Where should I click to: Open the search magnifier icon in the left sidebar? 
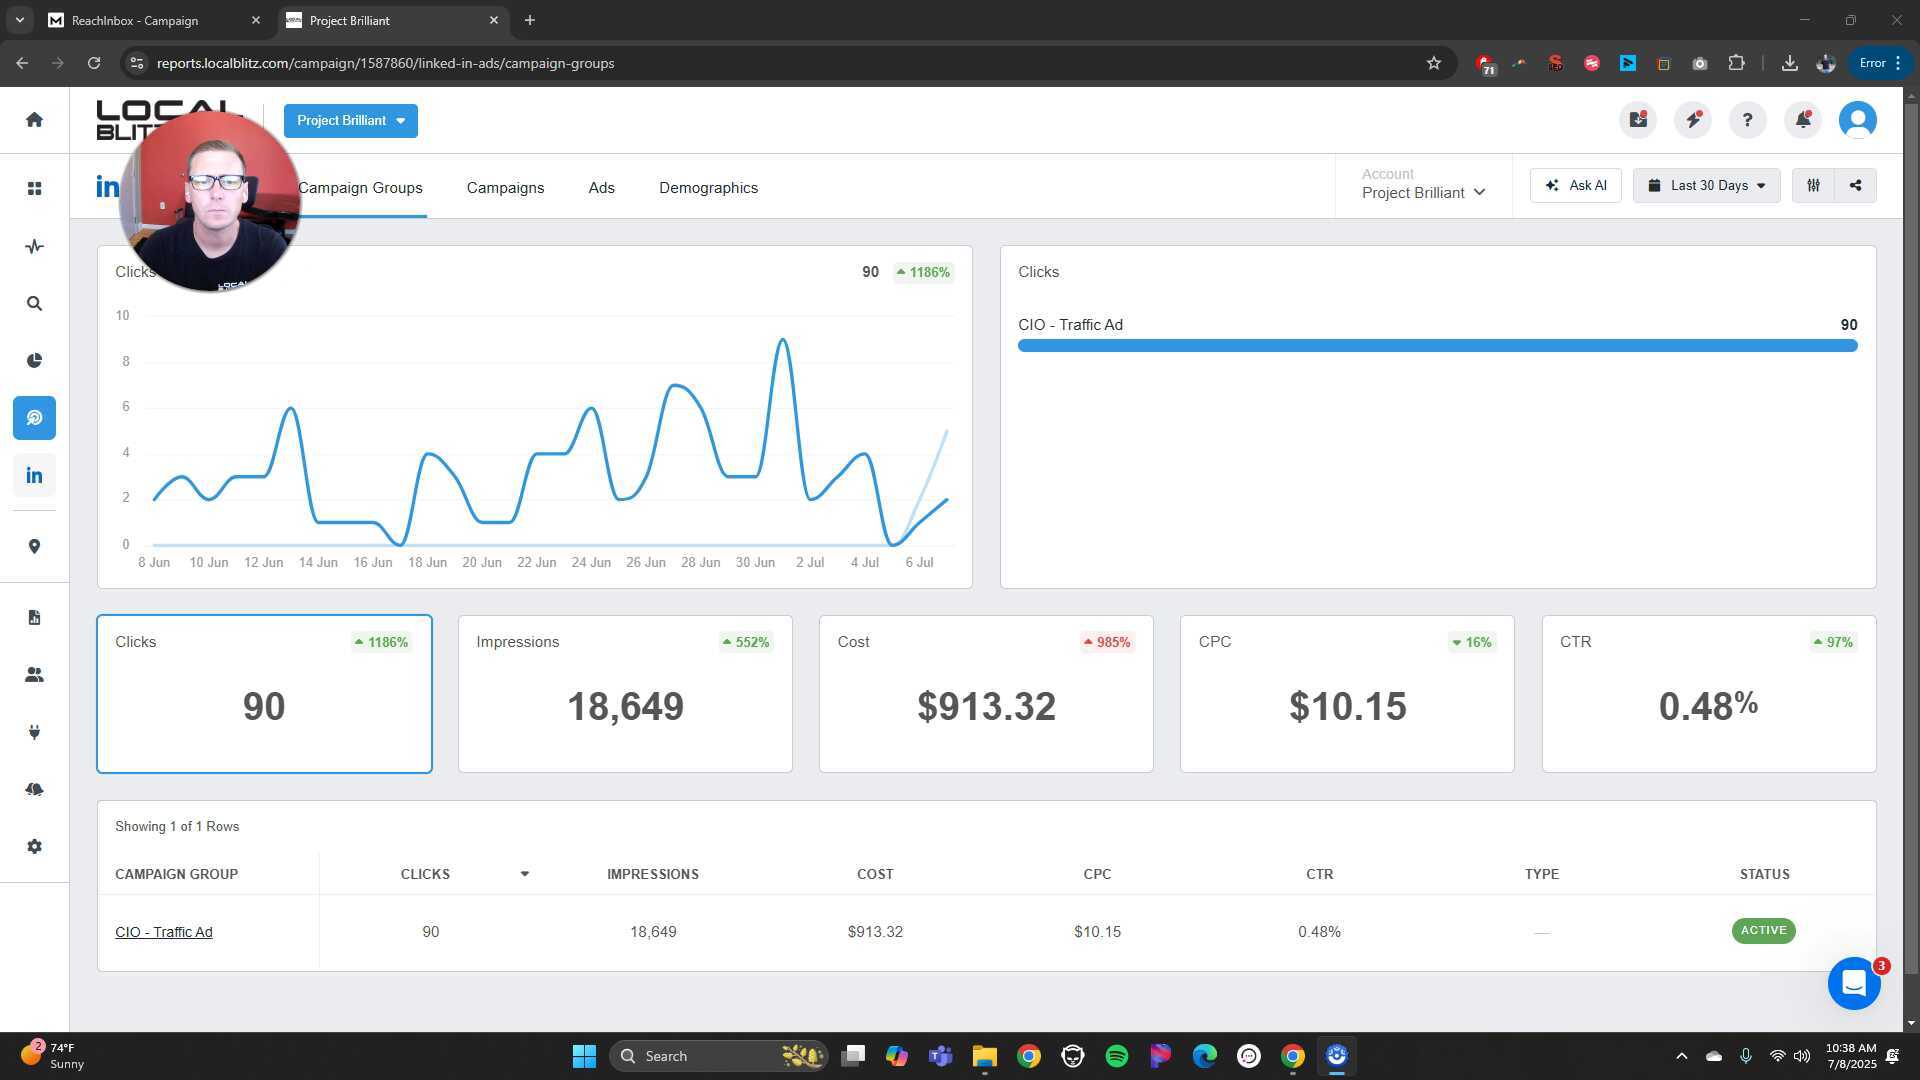click(34, 303)
